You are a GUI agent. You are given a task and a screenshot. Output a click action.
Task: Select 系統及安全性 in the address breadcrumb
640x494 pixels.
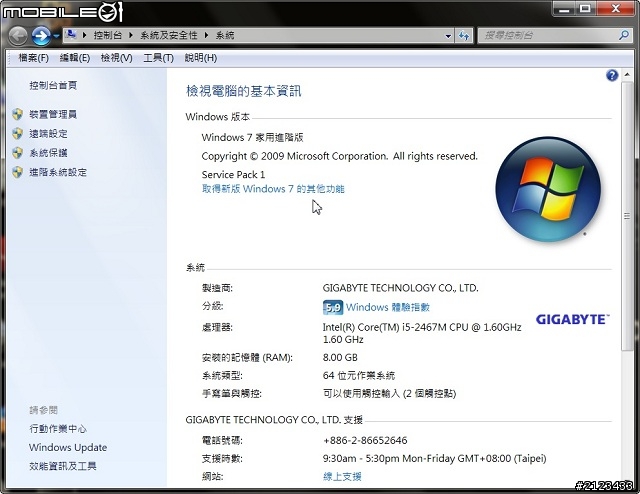169,36
